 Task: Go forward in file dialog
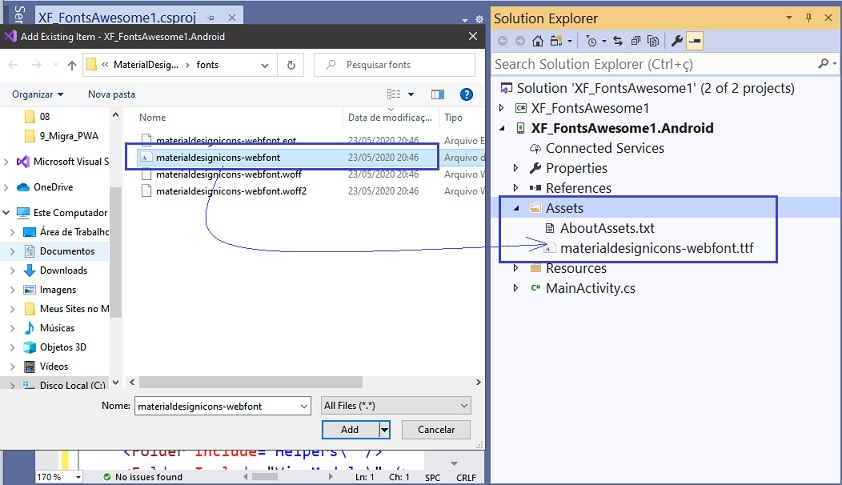coord(37,65)
